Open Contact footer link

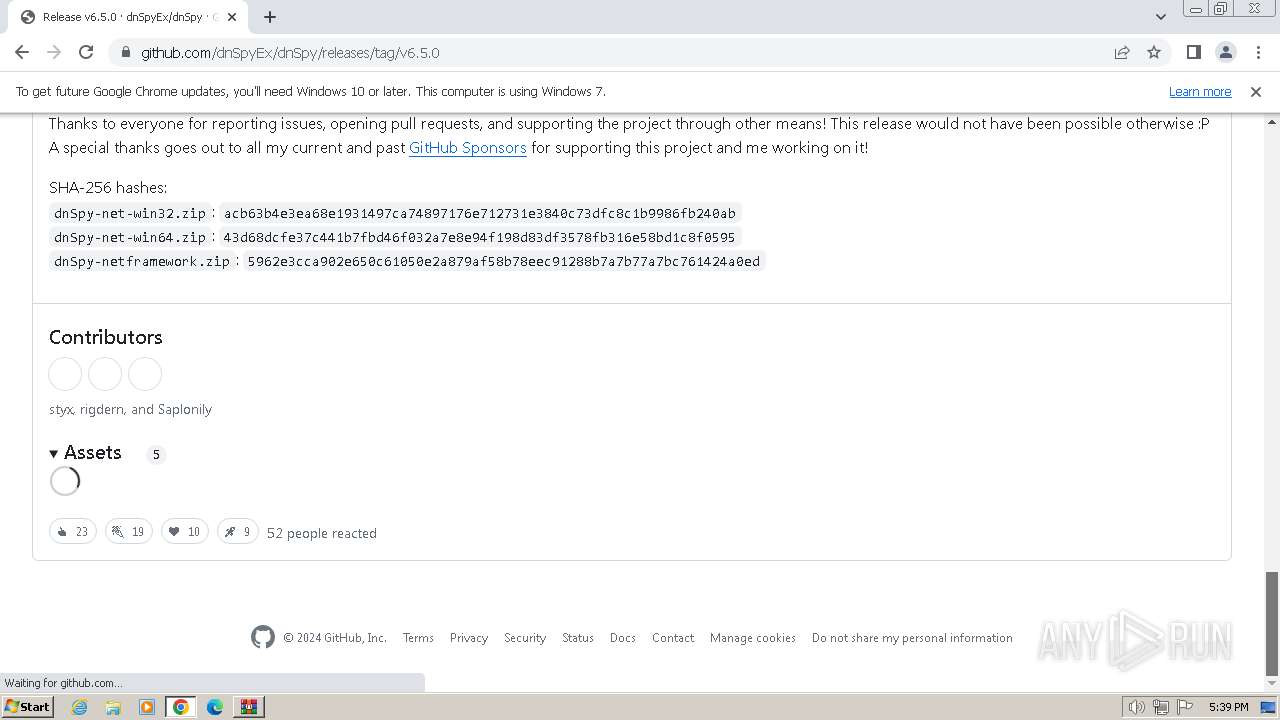[x=673, y=638]
